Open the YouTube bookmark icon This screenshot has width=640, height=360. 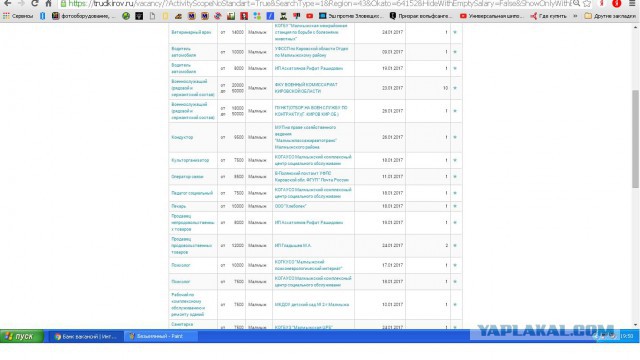point(310,16)
